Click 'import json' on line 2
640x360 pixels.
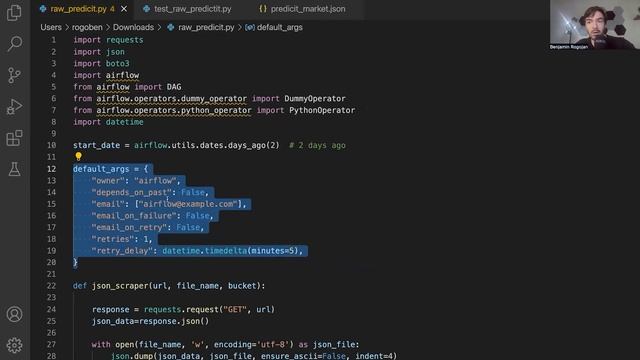point(99,52)
